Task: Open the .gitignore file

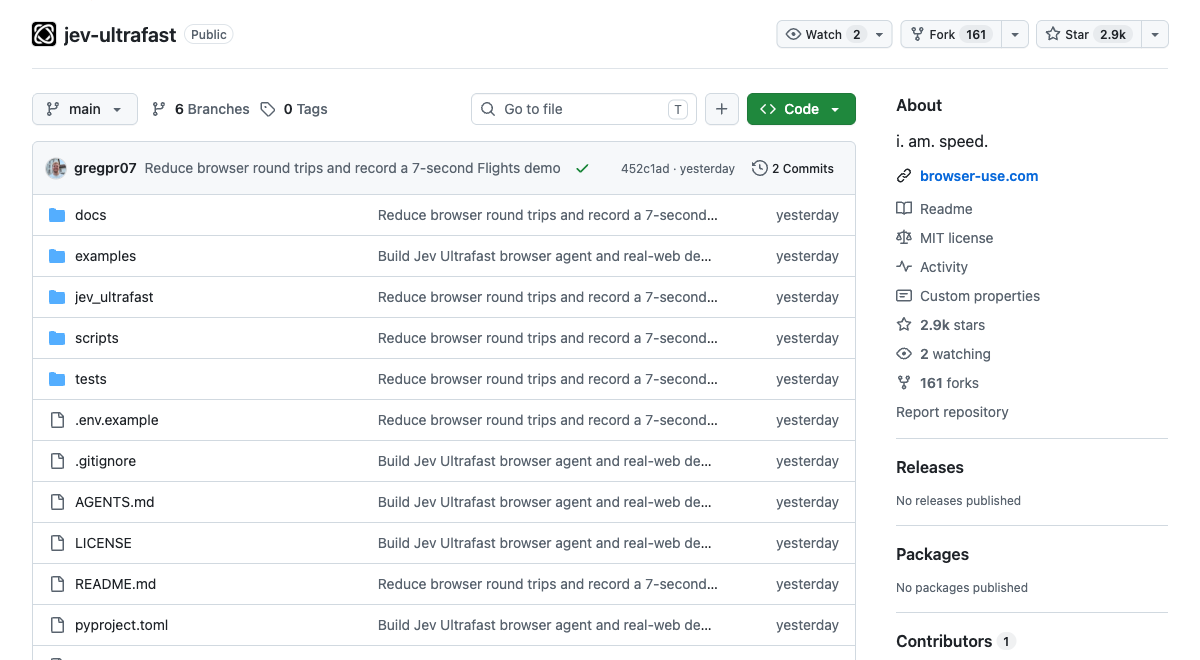Action: pos(105,461)
